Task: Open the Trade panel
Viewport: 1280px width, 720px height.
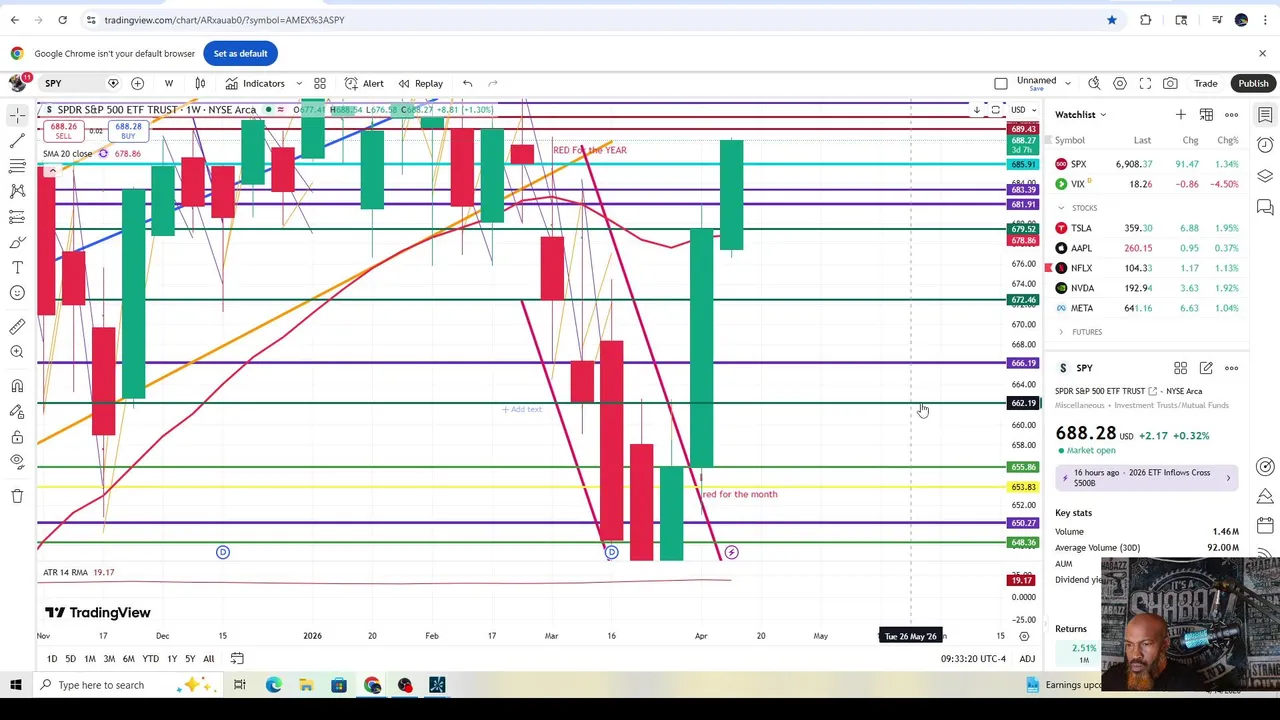Action: click(x=1205, y=83)
